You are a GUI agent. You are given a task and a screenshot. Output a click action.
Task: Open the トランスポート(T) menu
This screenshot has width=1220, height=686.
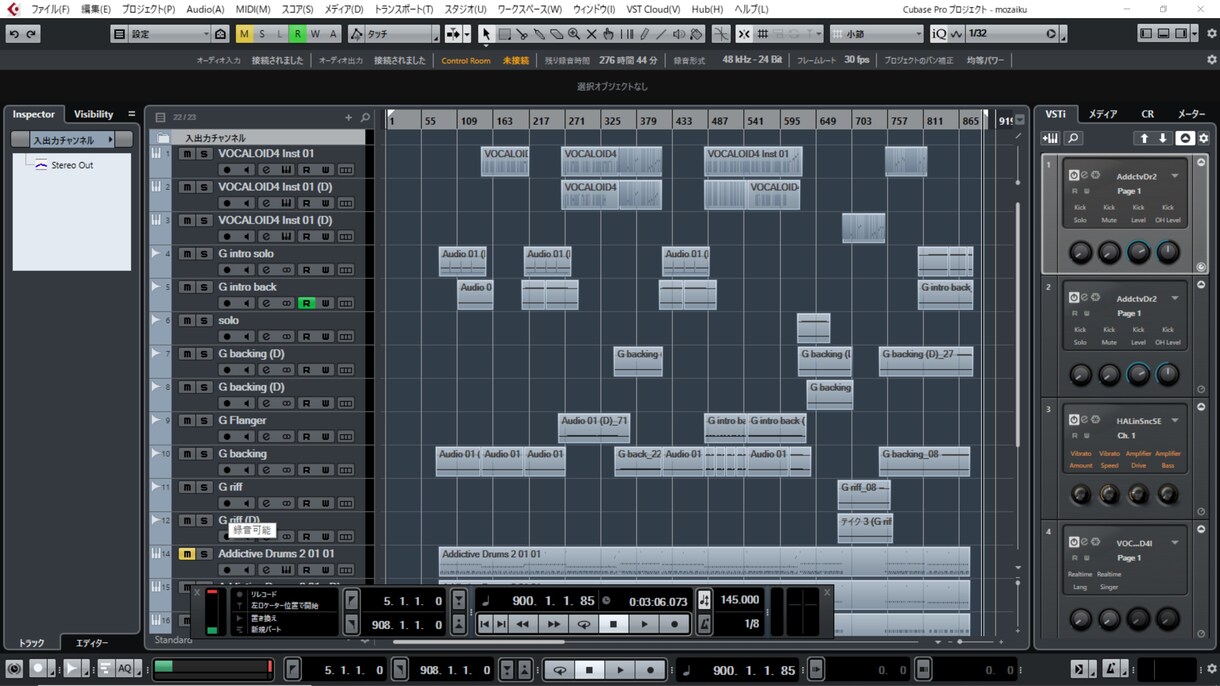click(404, 9)
